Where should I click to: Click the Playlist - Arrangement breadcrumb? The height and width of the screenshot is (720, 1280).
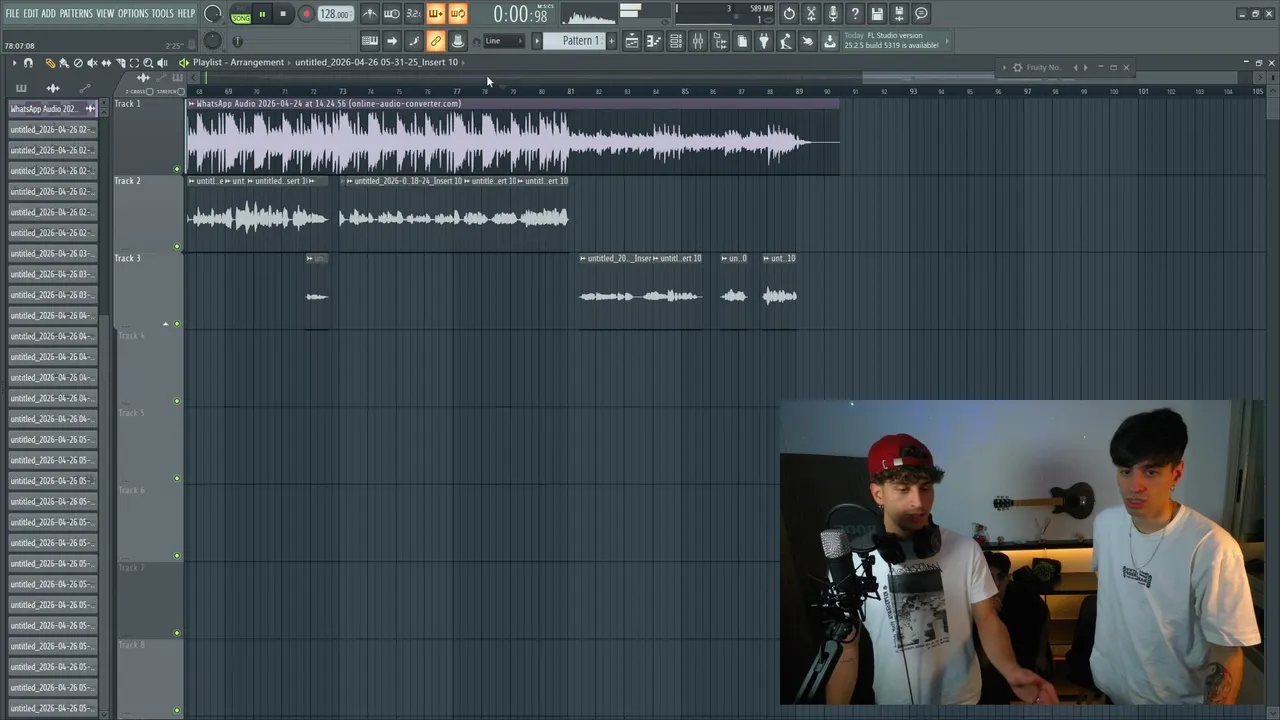(x=238, y=62)
